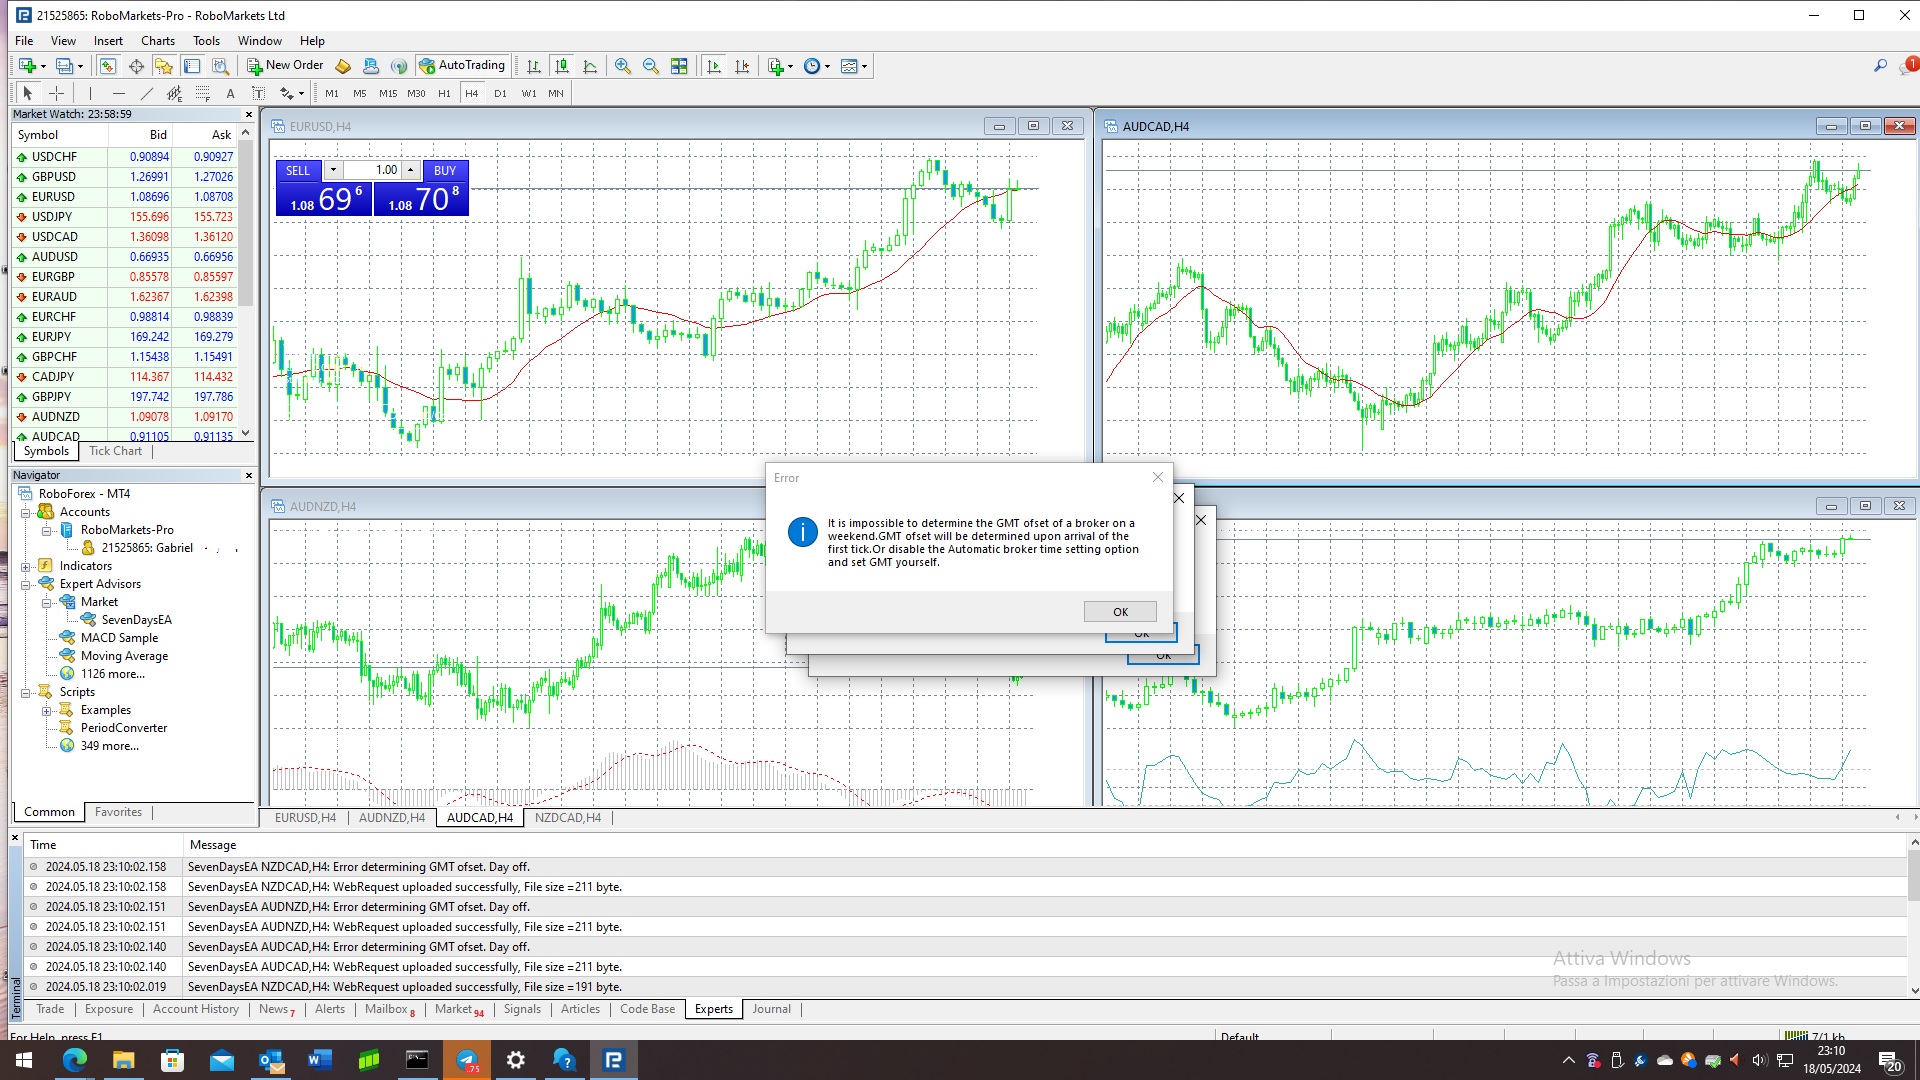The image size is (1920, 1080).
Task: Click the New Order button
Action: tap(285, 66)
